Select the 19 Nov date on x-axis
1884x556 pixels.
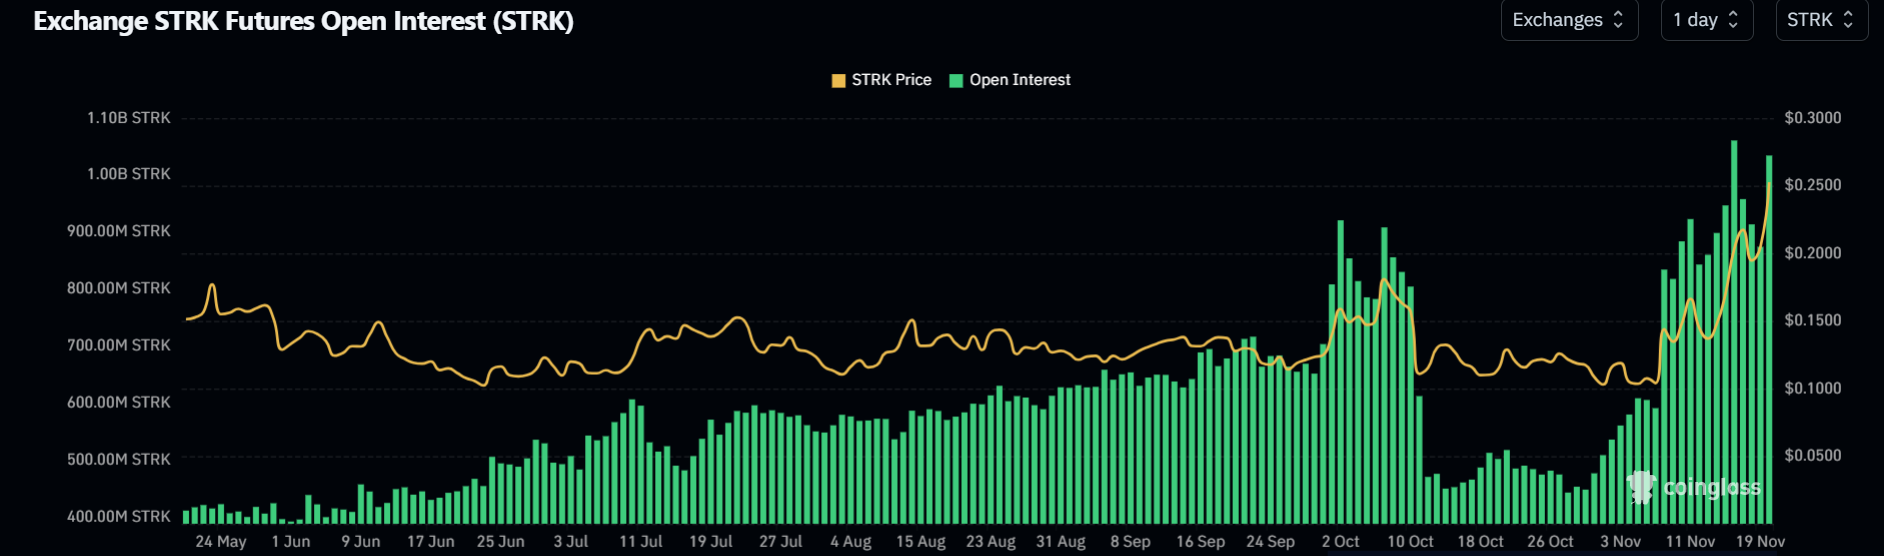(1760, 541)
